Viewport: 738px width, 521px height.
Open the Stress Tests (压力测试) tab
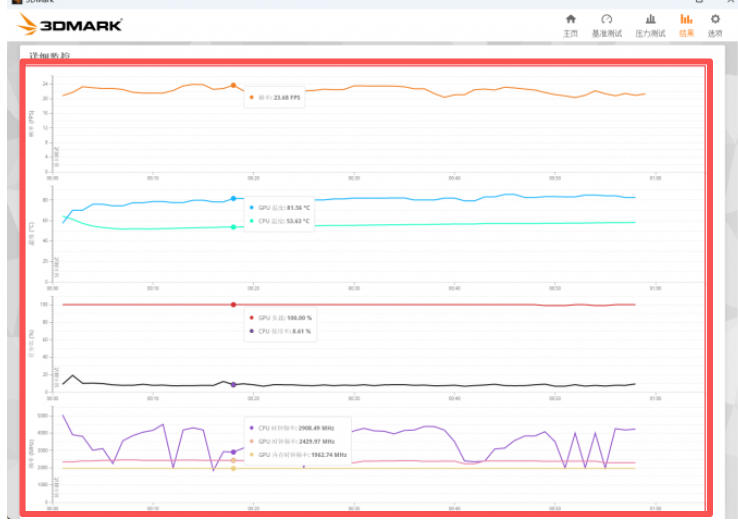click(650, 24)
